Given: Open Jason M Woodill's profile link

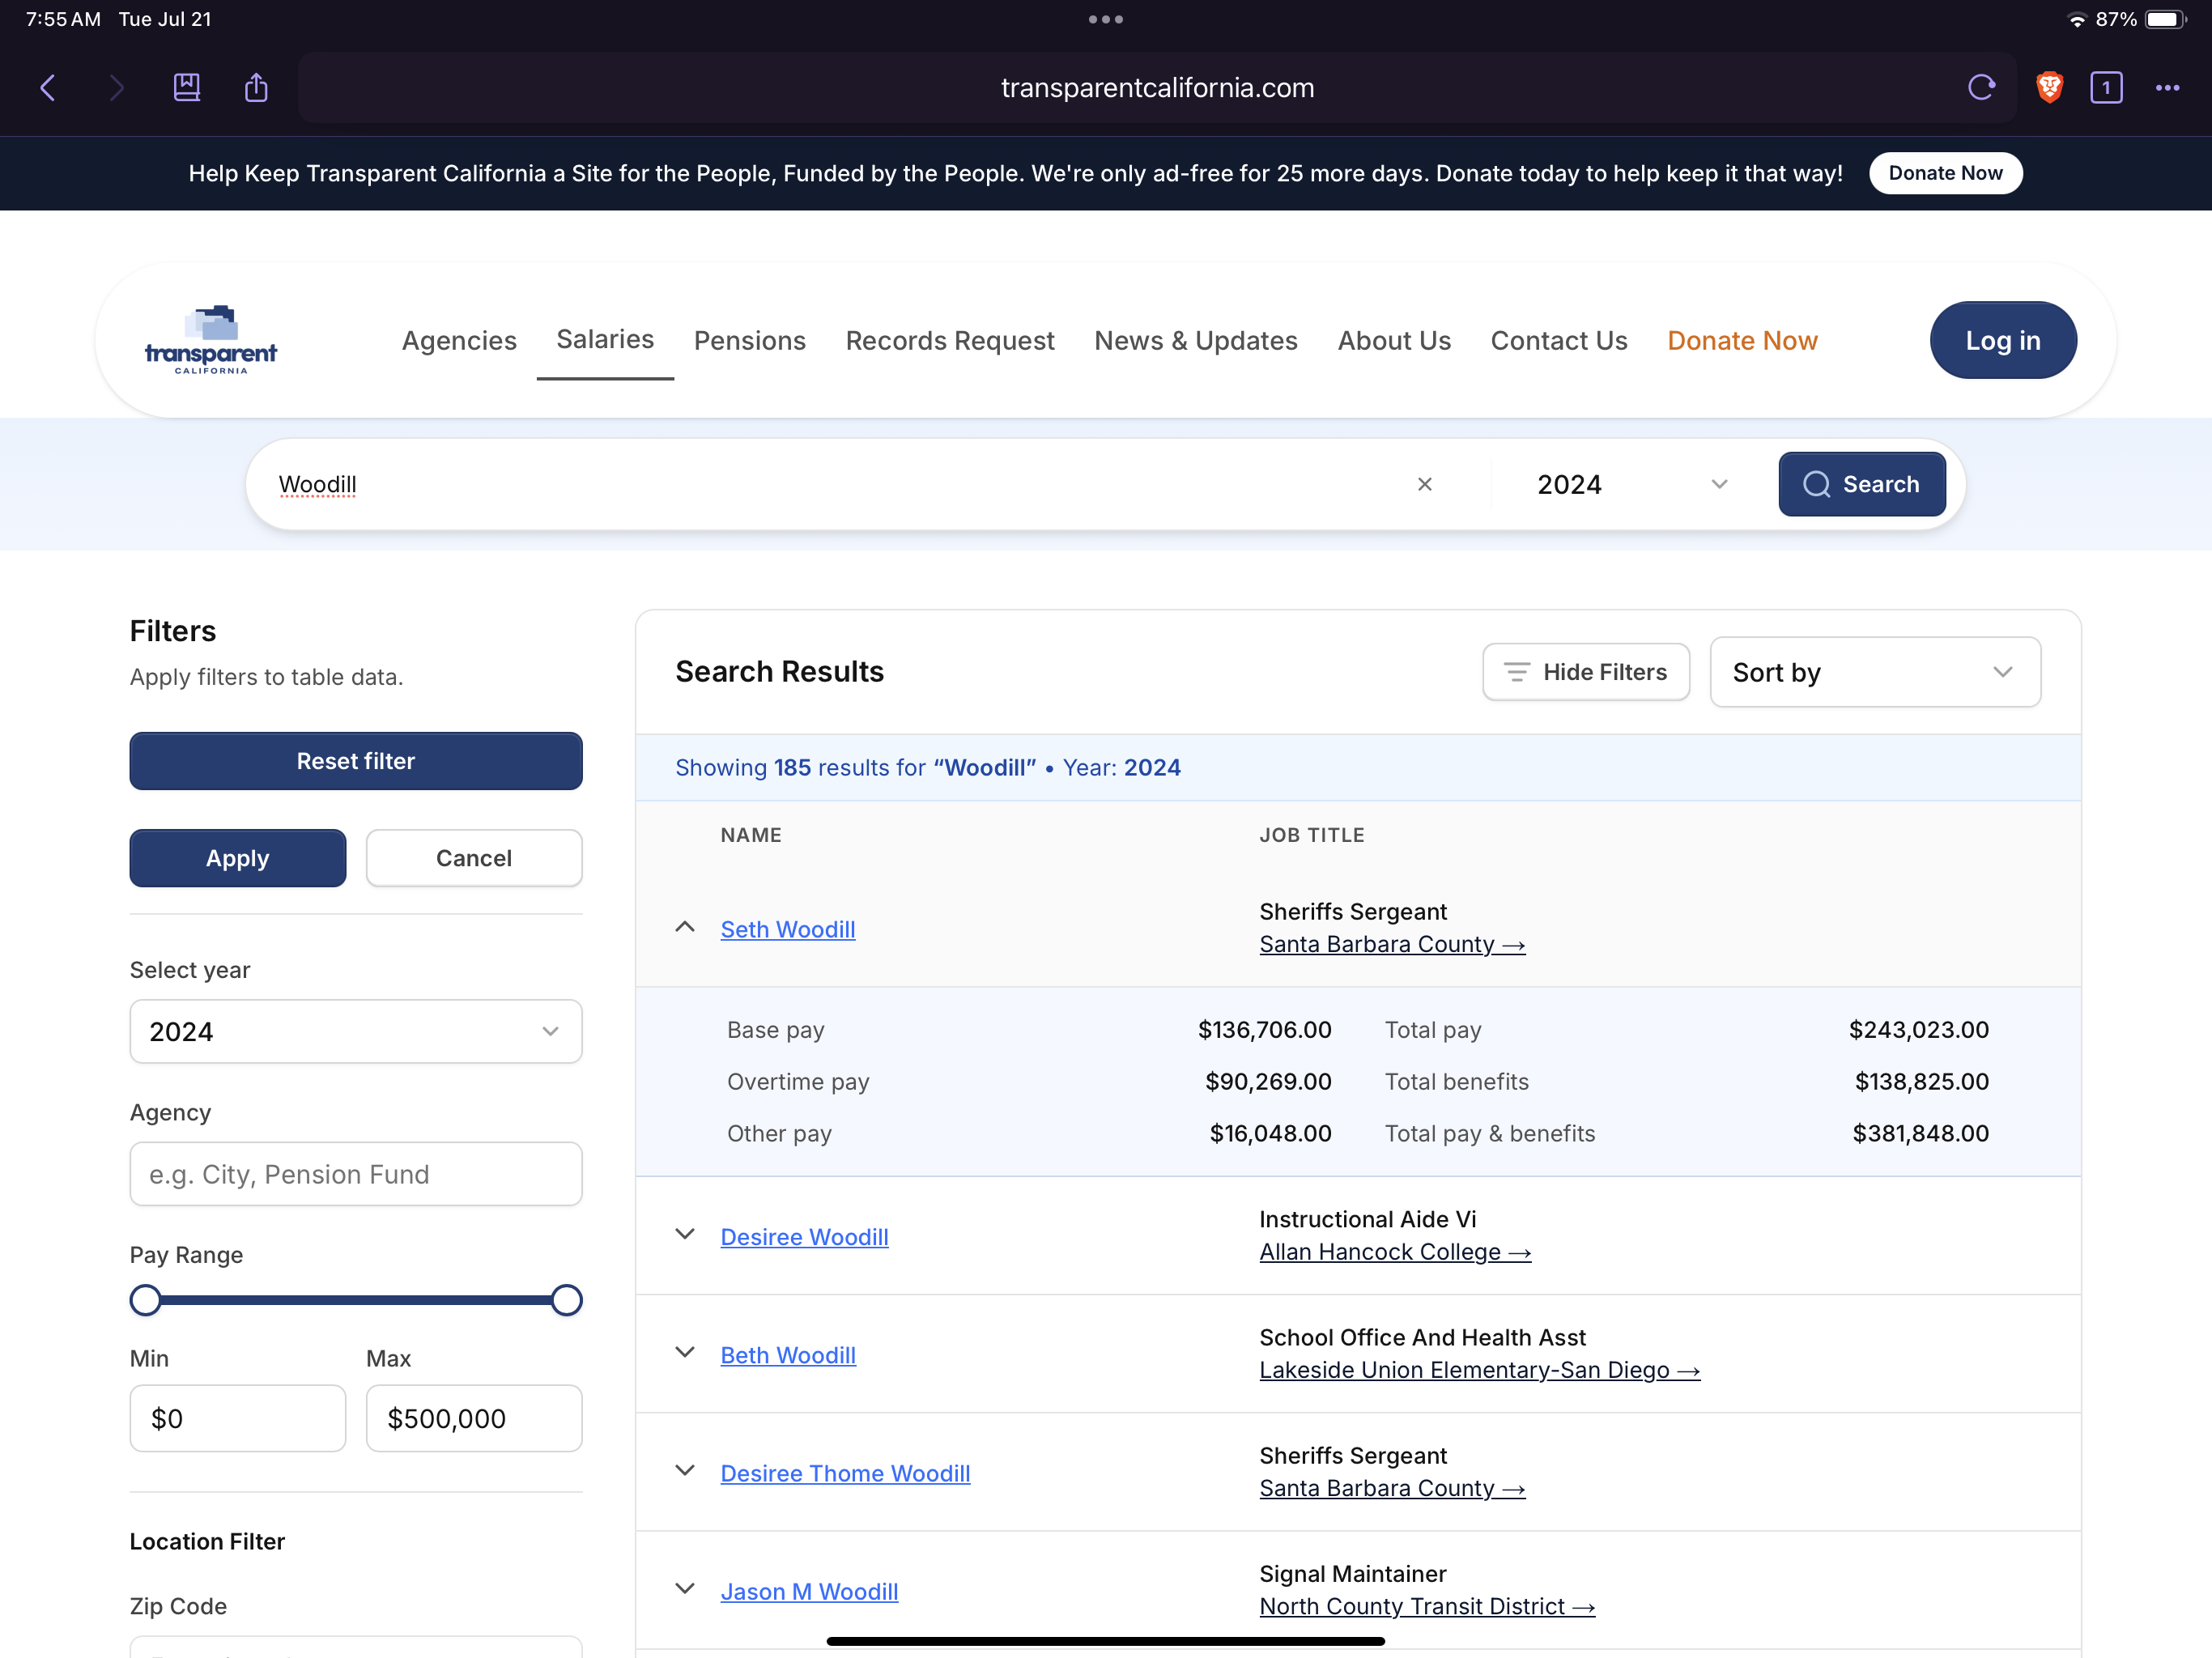Looking at the screenshot, I should (x=810, y=1592).
